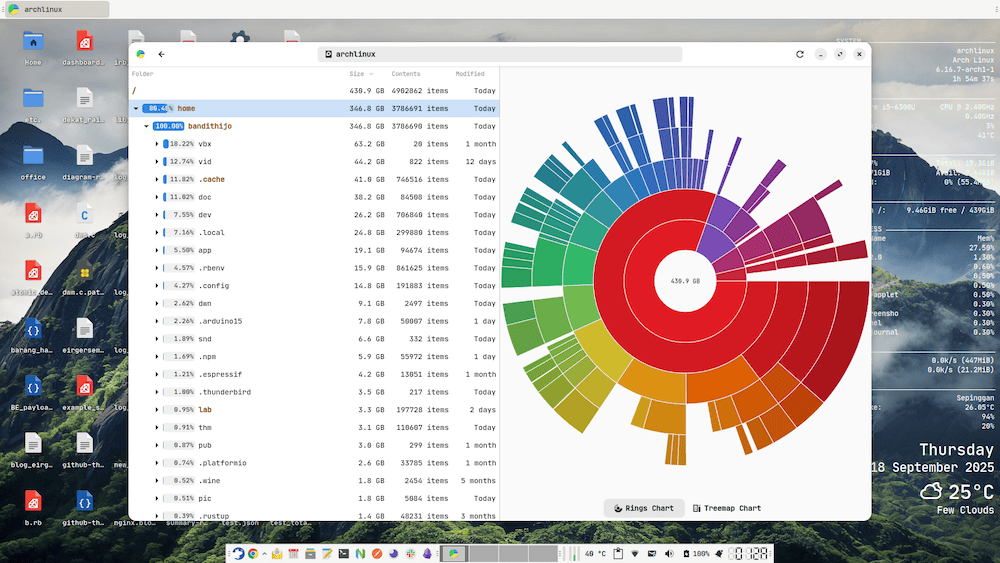1000x563 pixels.
Task: Open Chrome from the taskbar
Action: coord(253,553)
